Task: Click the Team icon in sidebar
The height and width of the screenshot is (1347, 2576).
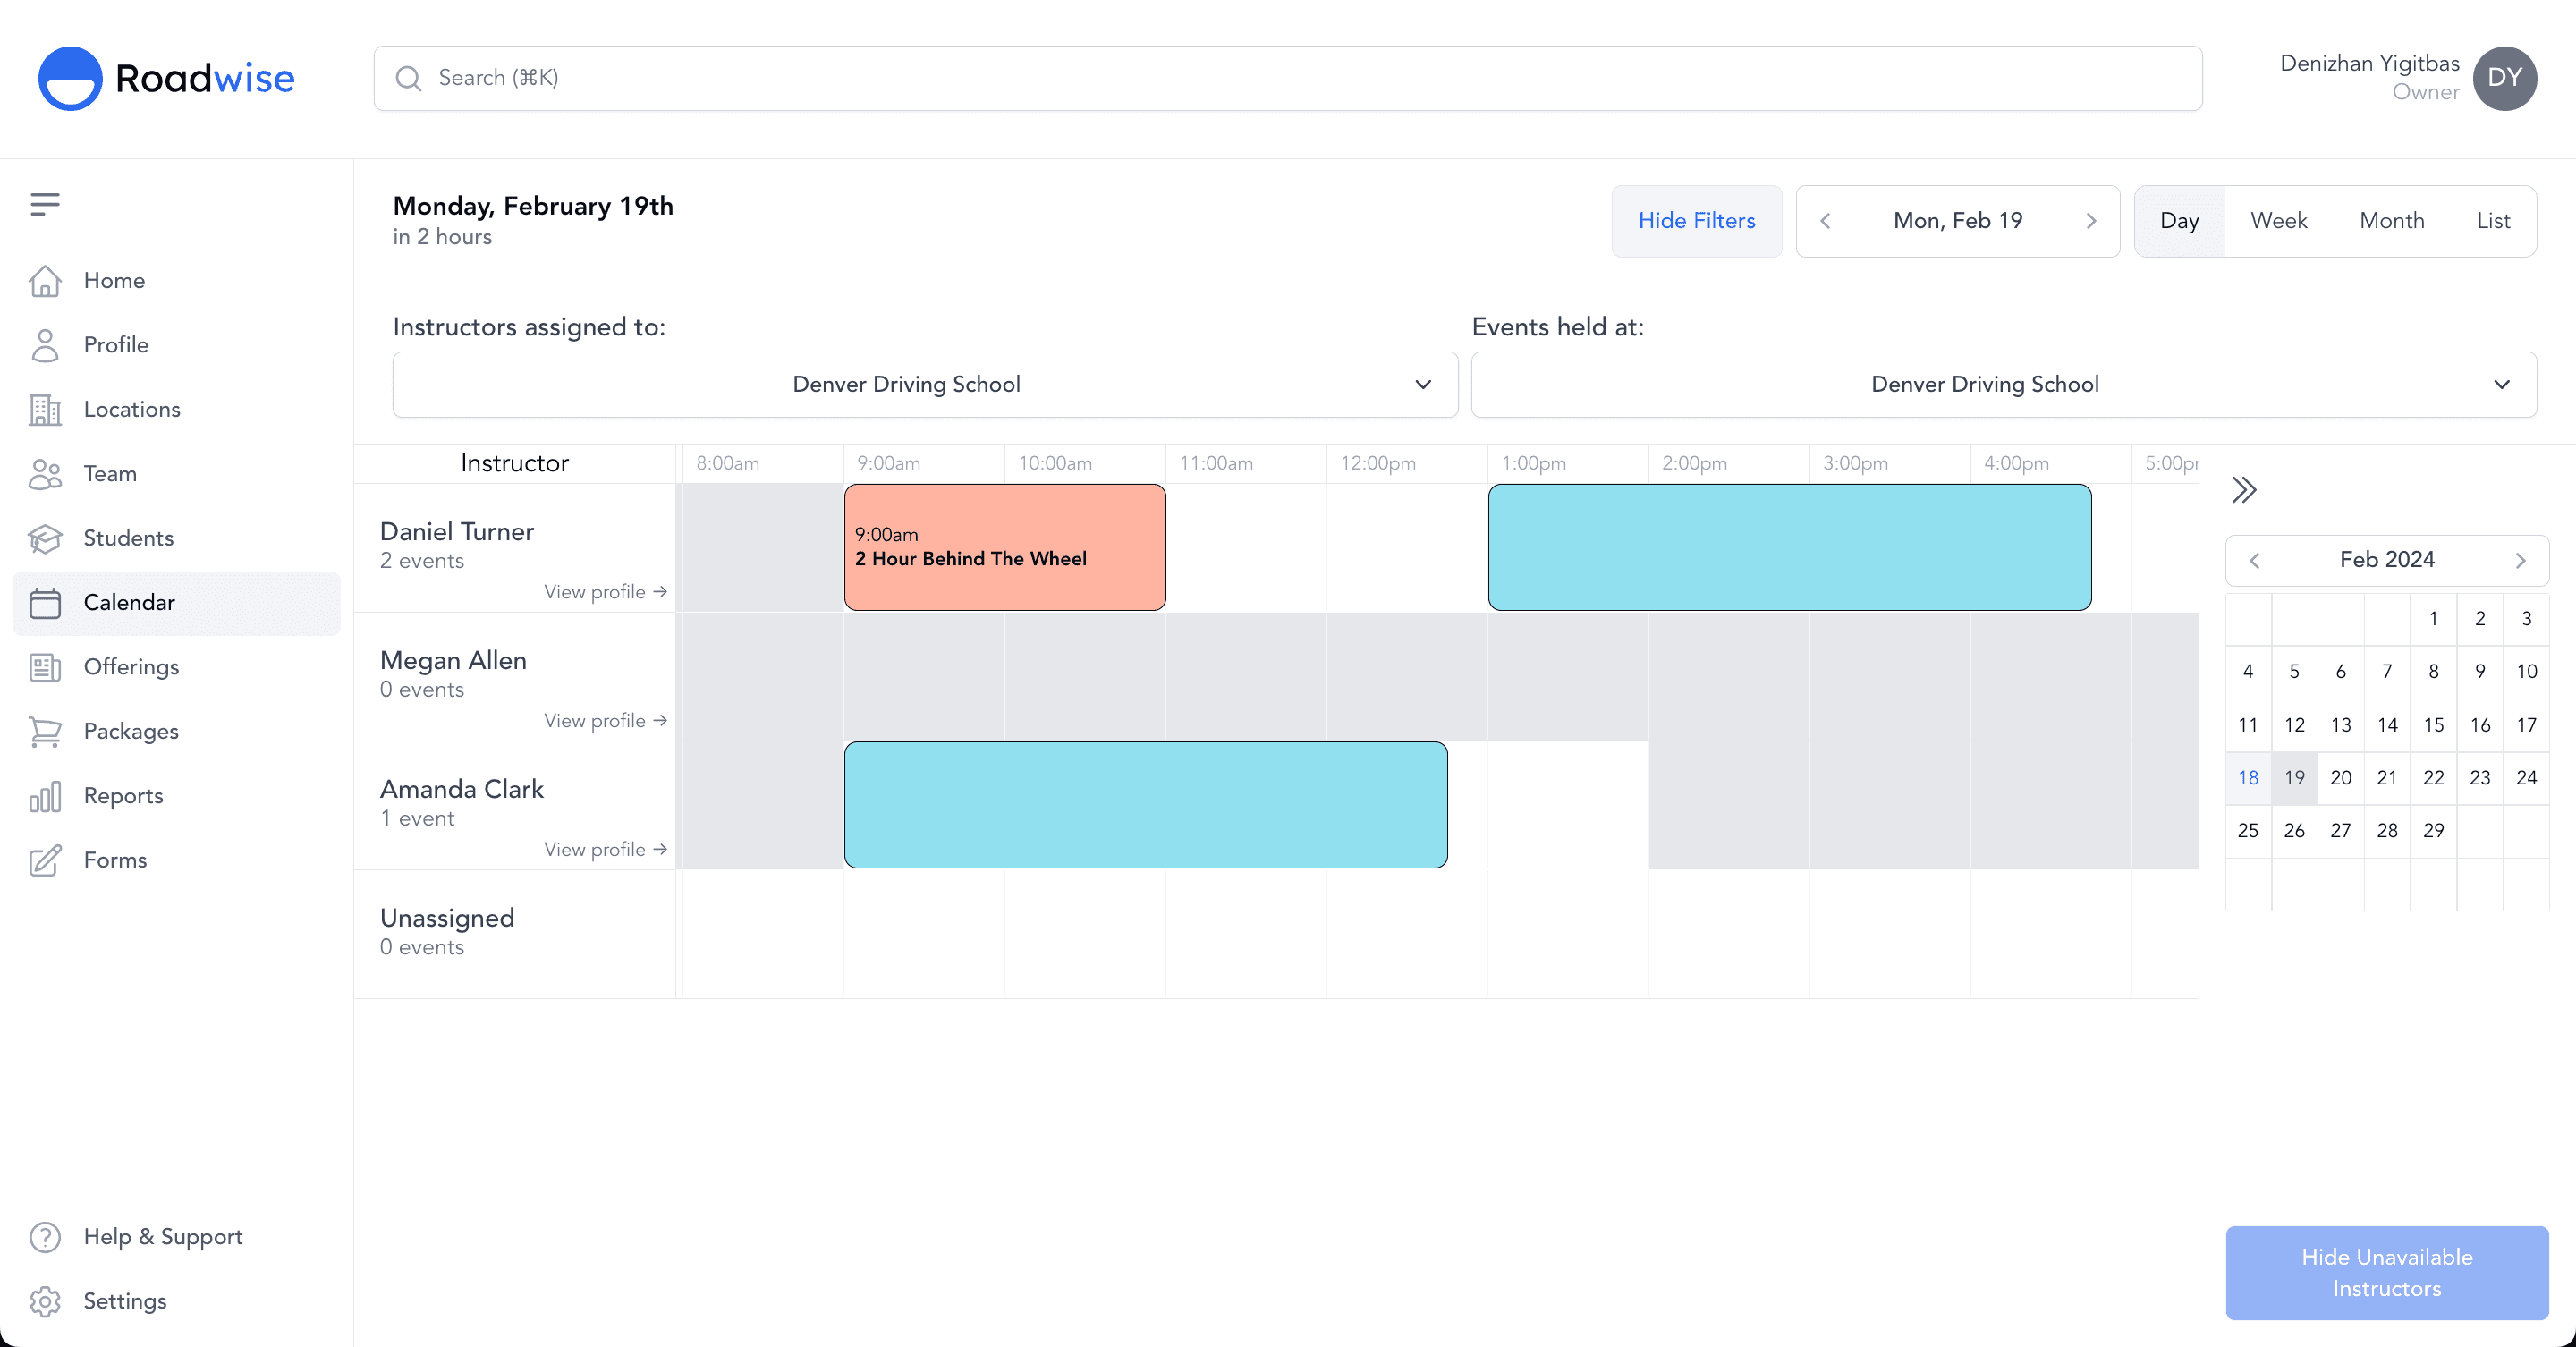Action: 46,473
